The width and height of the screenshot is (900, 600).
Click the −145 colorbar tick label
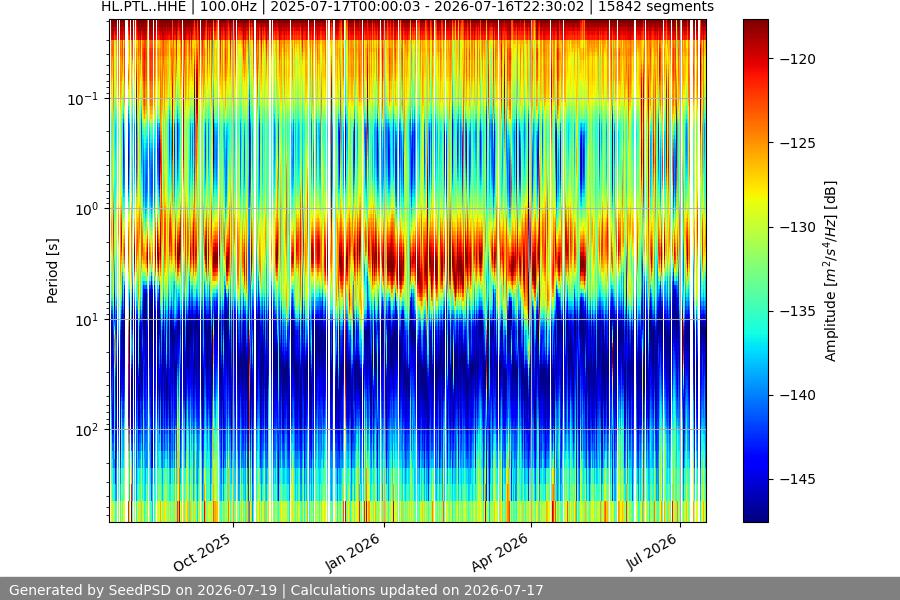[798, 479]
